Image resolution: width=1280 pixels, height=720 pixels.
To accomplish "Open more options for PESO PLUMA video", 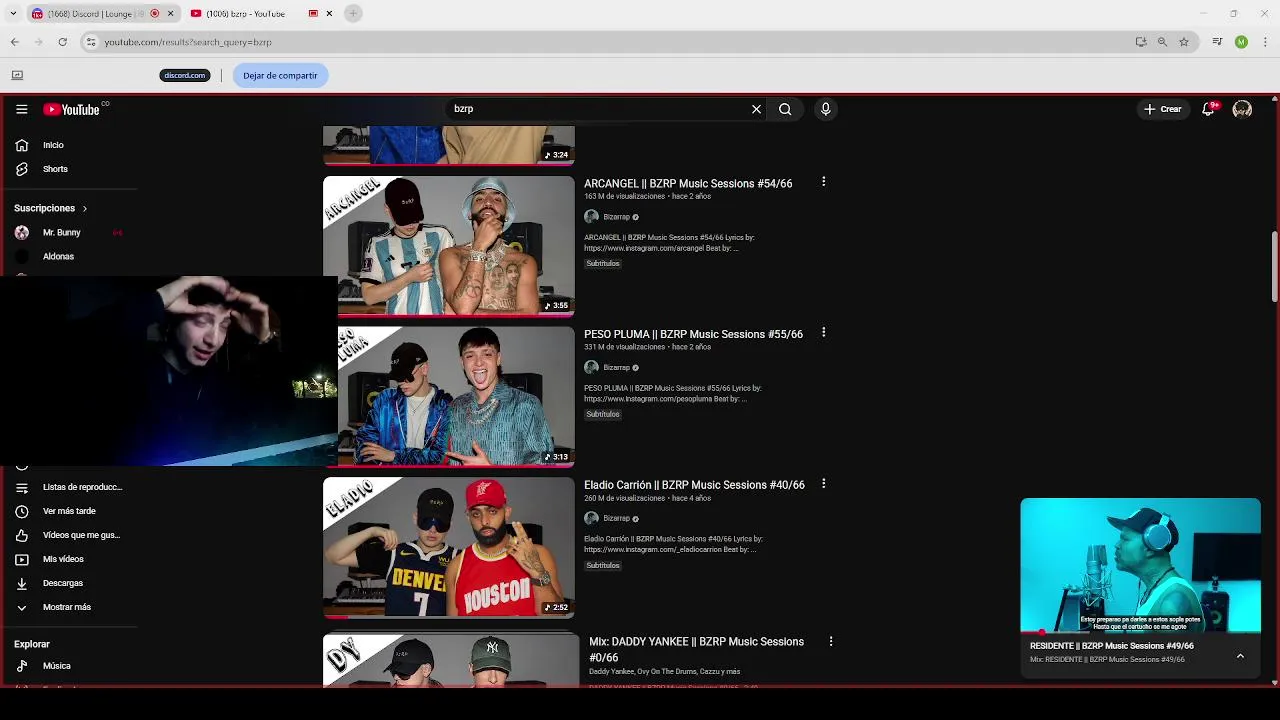I will (823, 333).
